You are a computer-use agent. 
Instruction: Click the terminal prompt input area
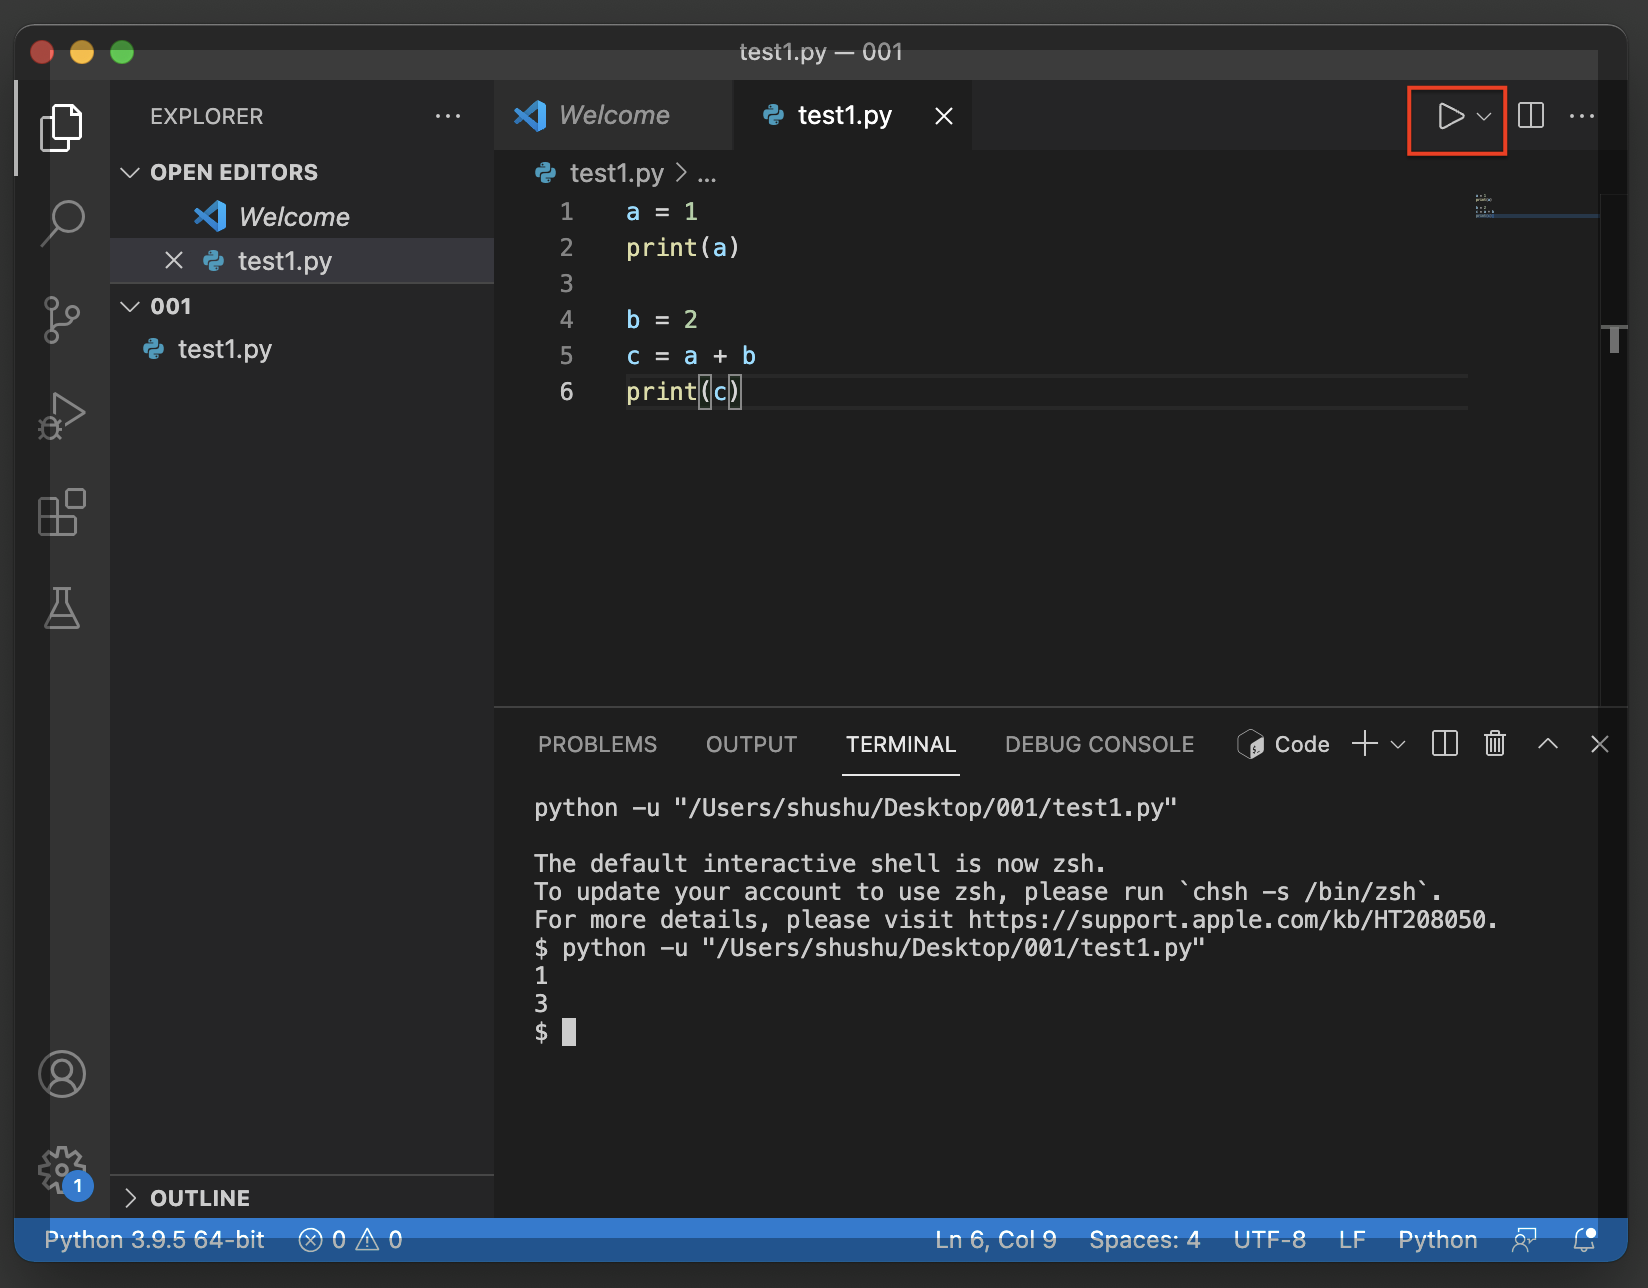(x=569, y=1032)
